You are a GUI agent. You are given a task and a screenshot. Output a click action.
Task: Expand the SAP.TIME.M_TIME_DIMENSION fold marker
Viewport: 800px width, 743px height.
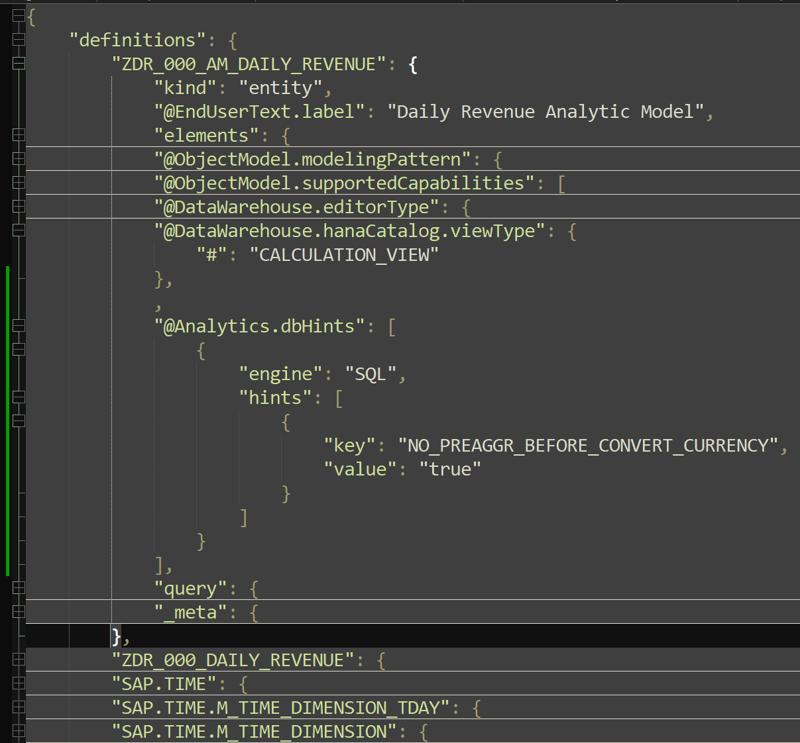(x=18, y=731)
